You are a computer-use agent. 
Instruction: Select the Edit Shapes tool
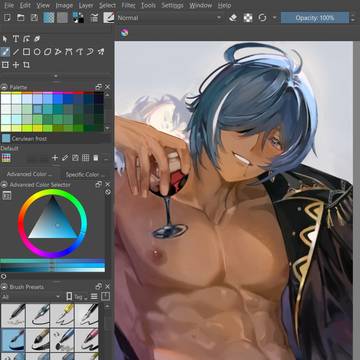pyautogui.click(x=26, y=39)
